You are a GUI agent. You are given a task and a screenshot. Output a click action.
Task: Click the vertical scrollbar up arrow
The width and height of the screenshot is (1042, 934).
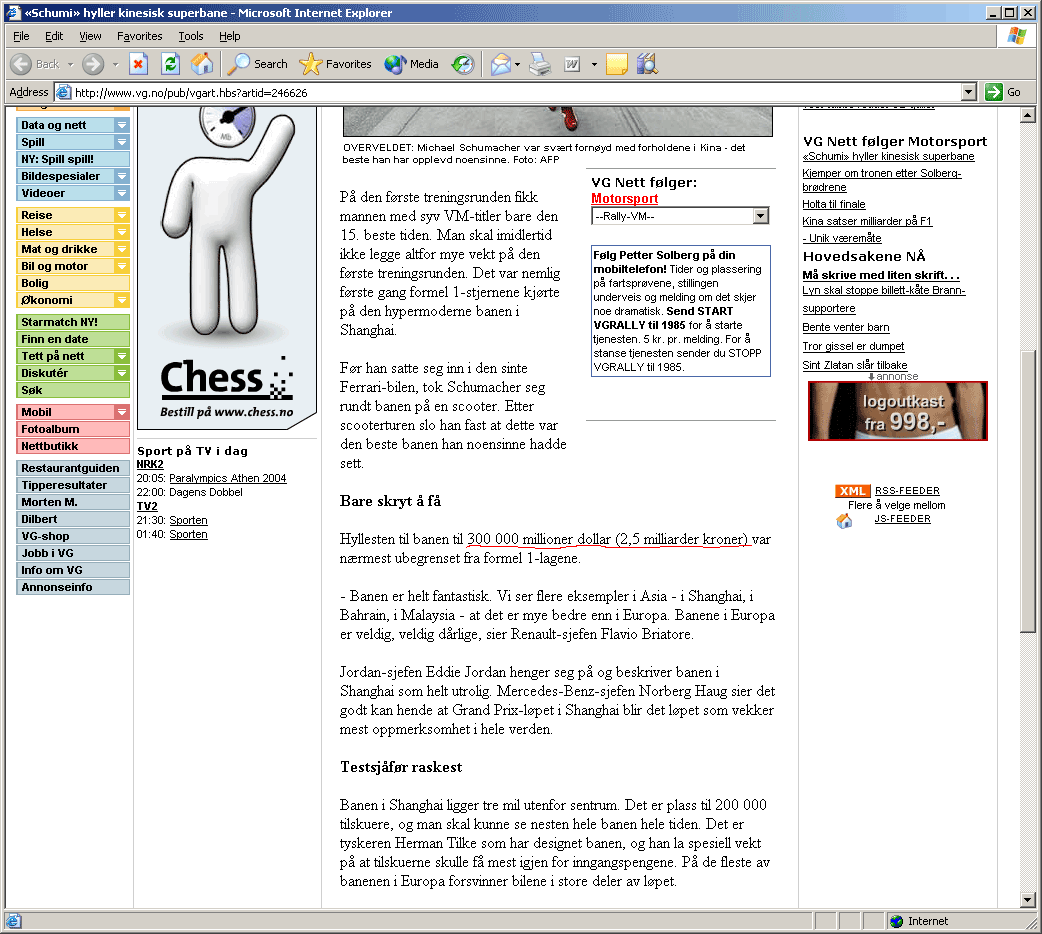tap(1027, 116)
